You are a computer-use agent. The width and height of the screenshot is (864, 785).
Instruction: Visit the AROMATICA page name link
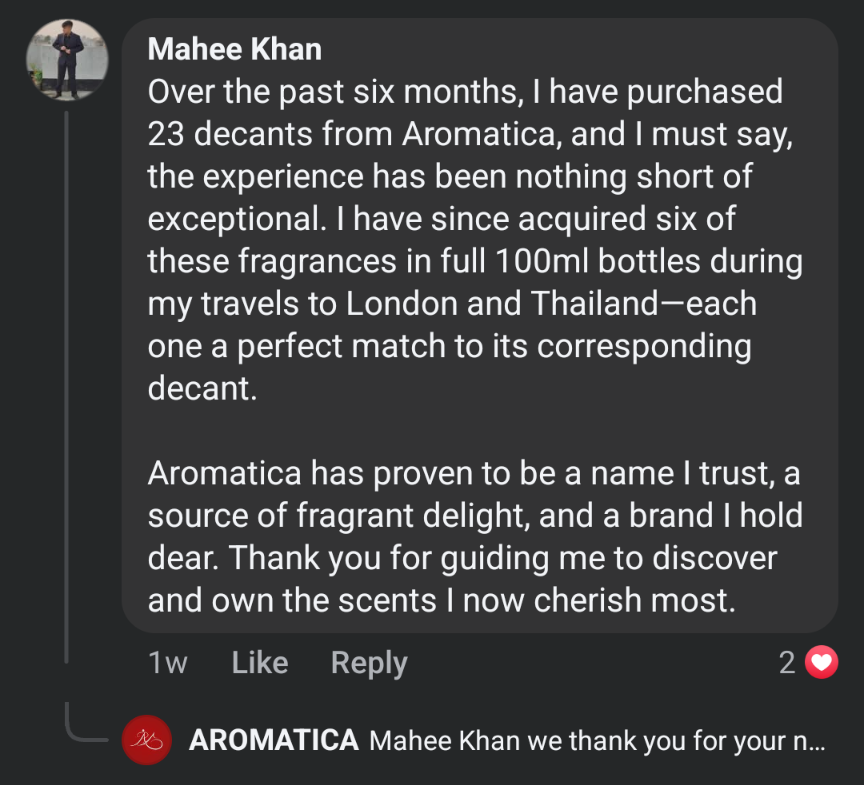click(x=274, y=740)
